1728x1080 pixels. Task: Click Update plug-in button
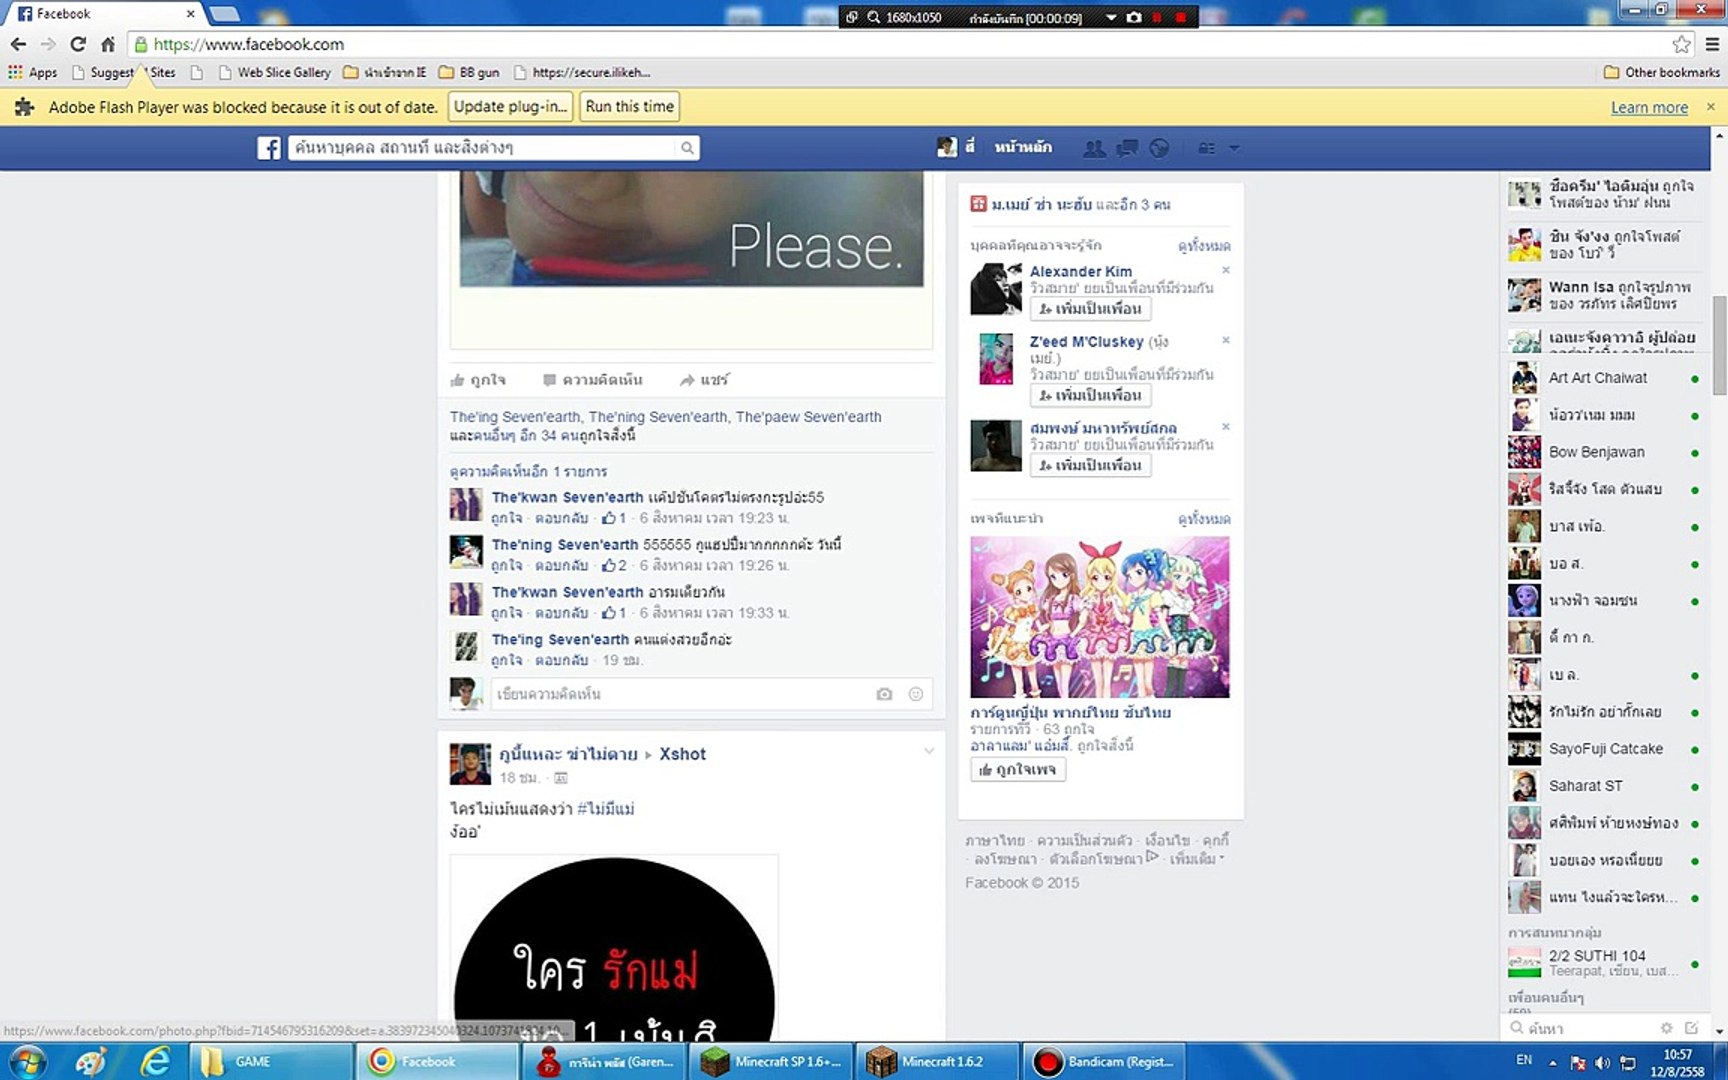510,107
